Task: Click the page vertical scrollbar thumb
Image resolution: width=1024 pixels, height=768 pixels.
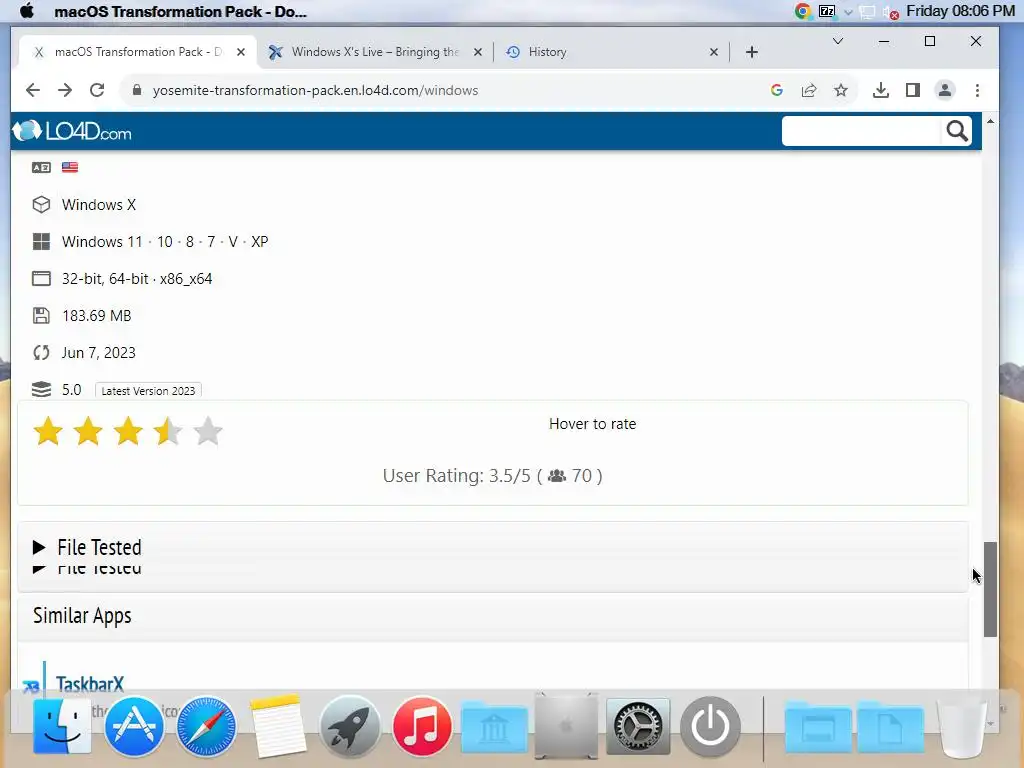Action: (x=990, y=588)
